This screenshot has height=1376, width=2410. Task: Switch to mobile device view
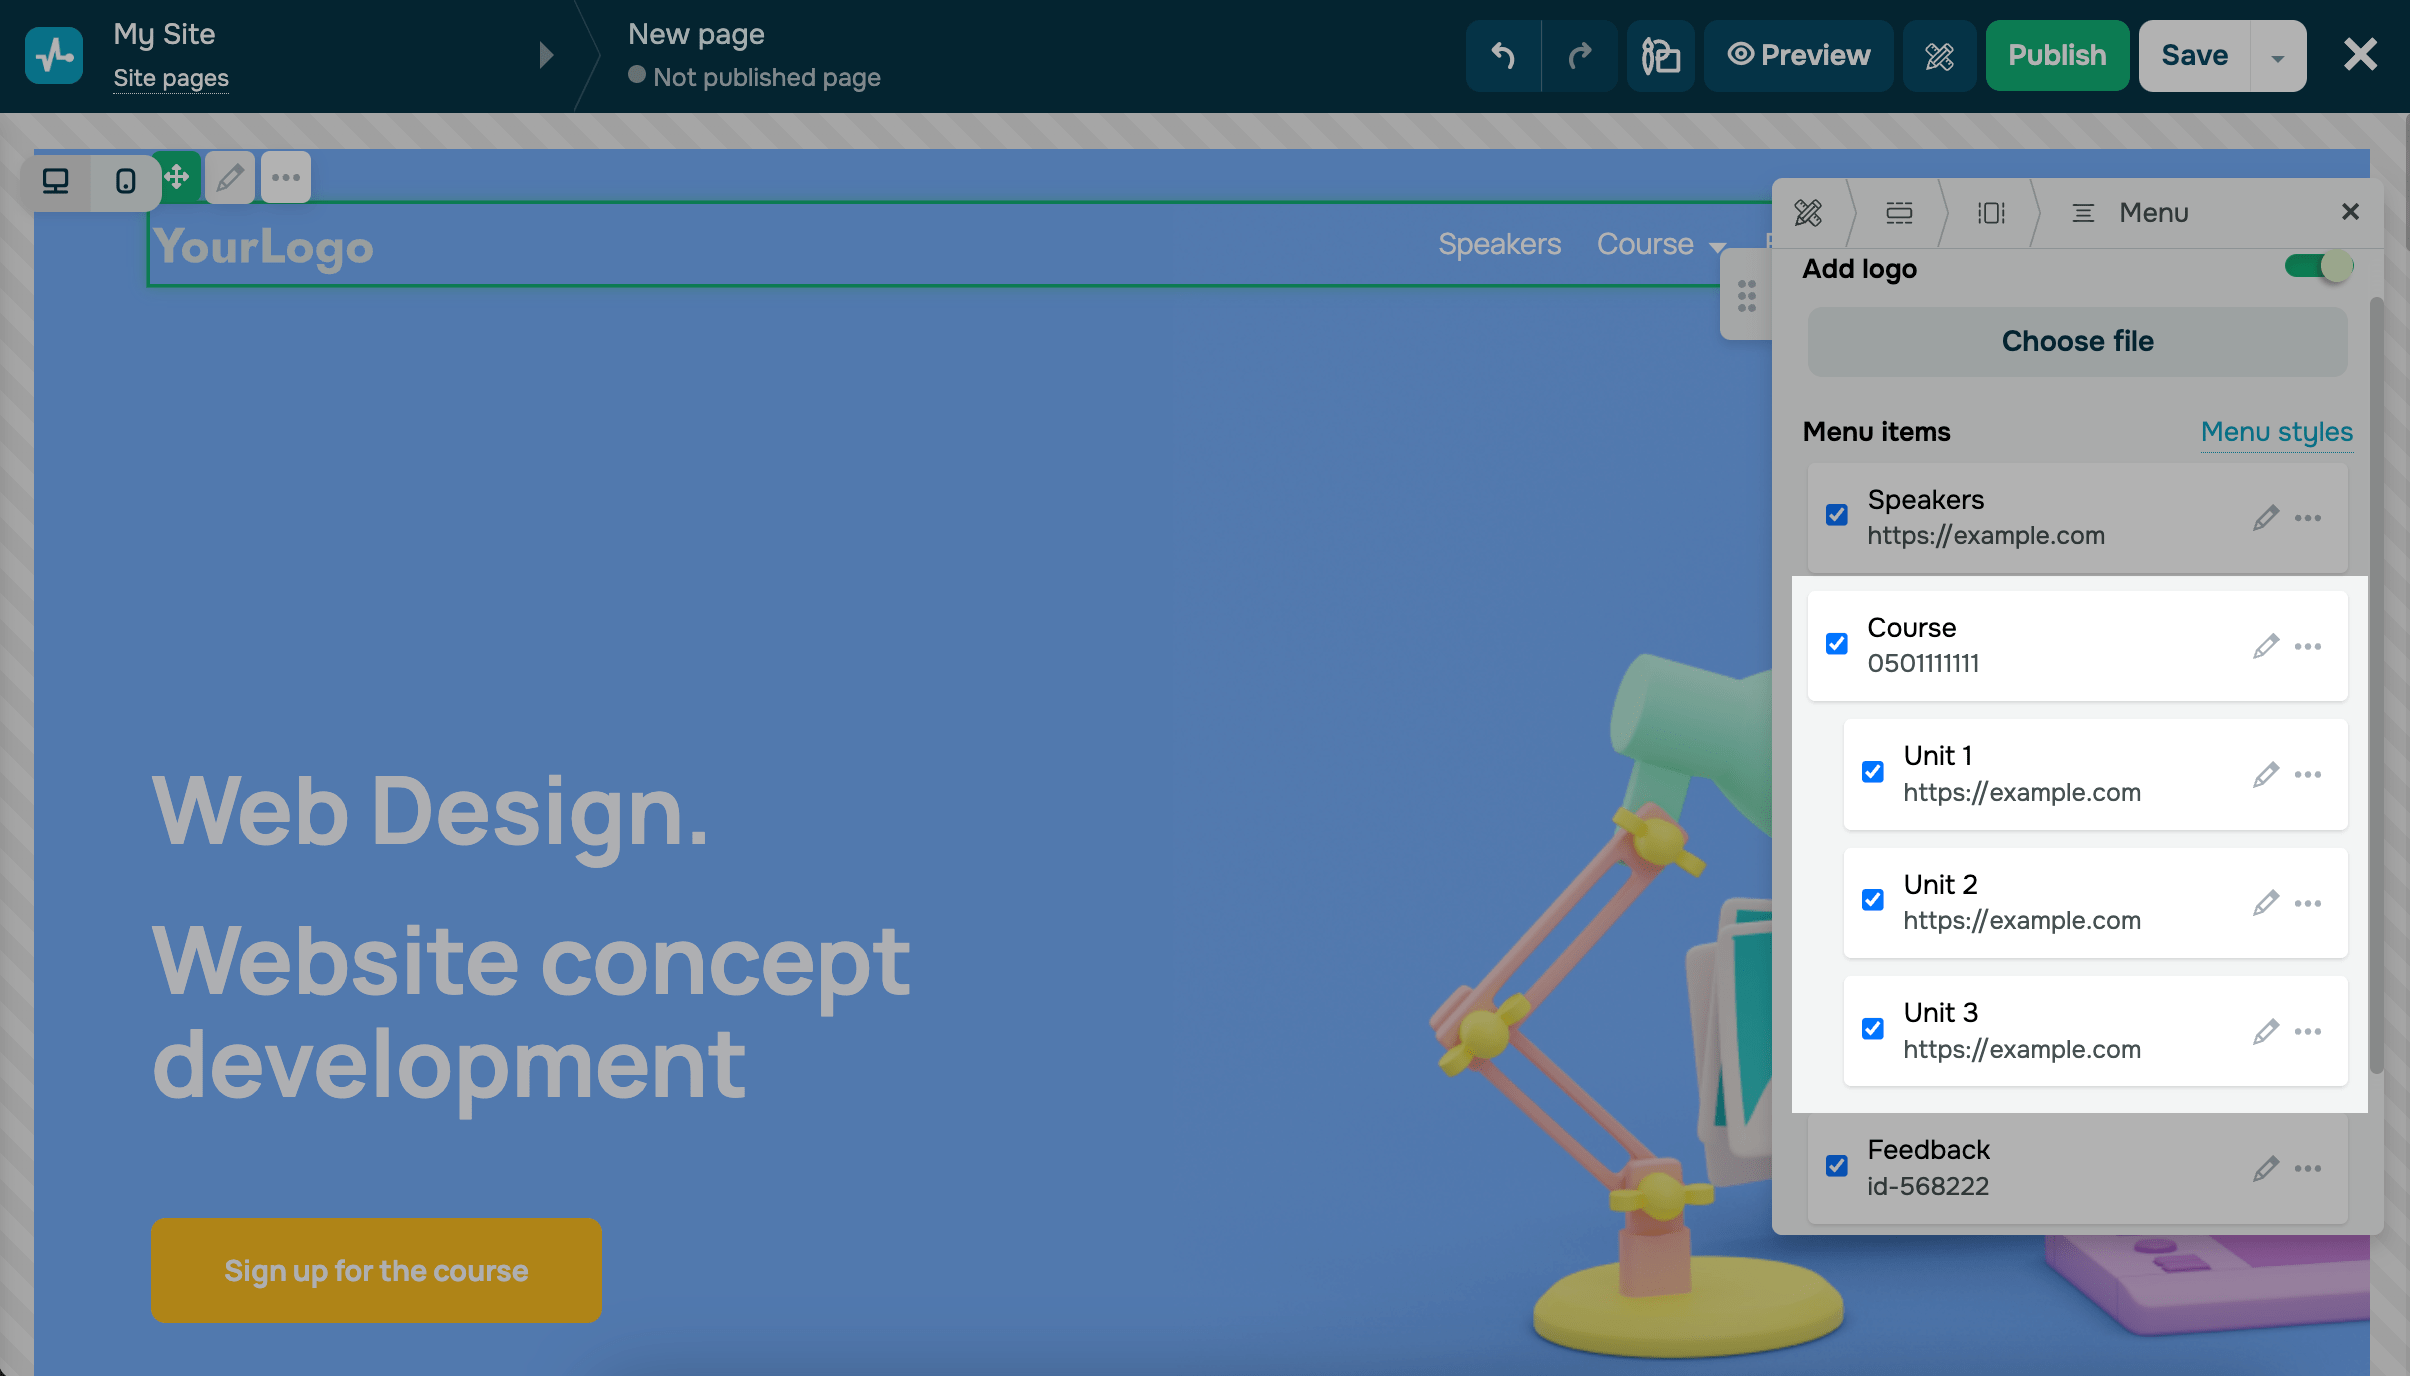[125, 181]
